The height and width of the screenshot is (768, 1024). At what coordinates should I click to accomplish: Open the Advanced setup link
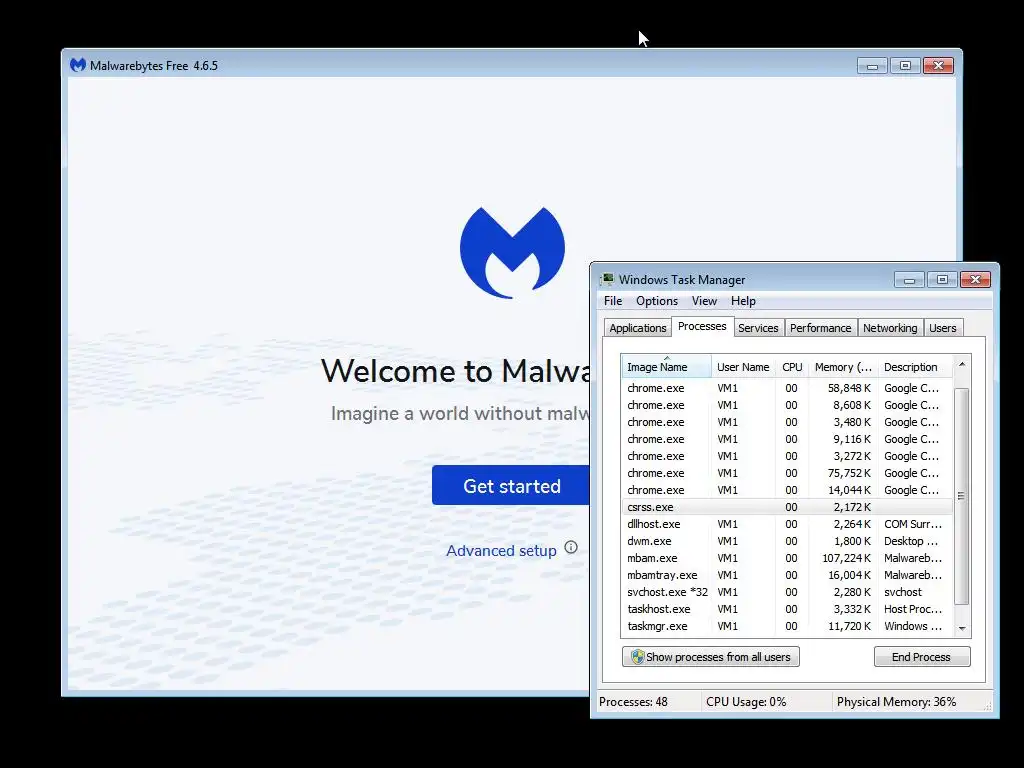coord(501,551)
